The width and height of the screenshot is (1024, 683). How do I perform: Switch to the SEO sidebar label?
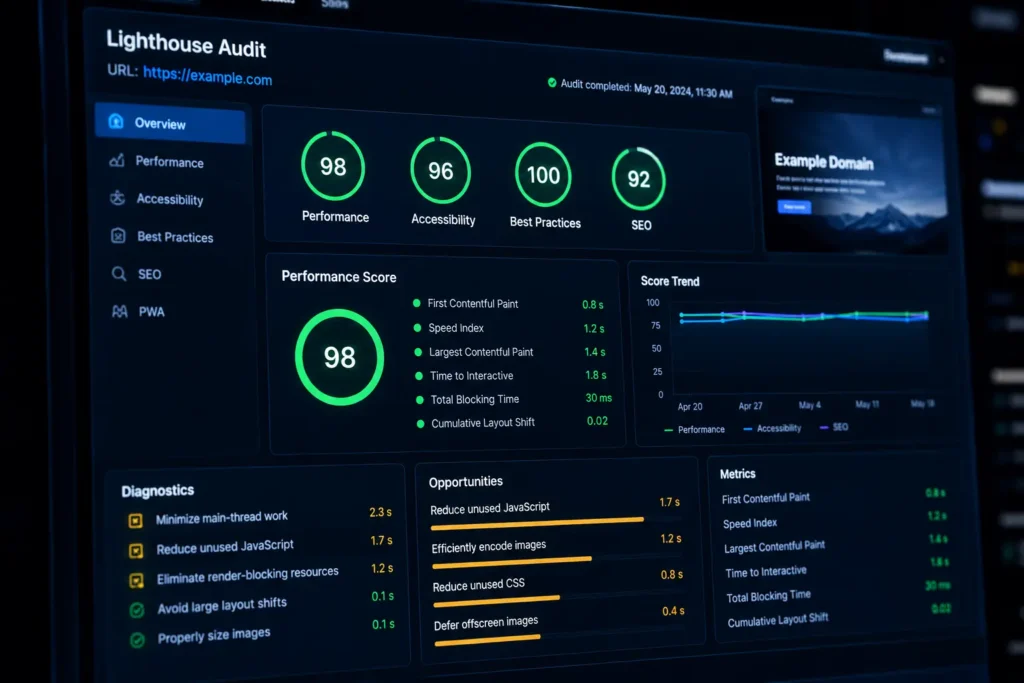coord(150,274)
